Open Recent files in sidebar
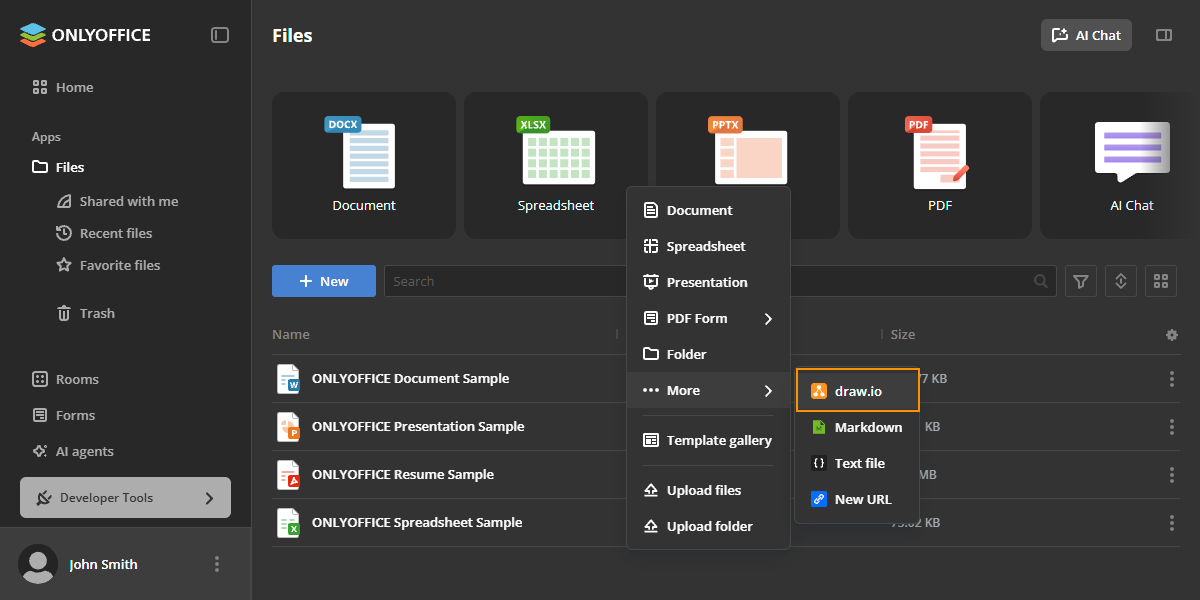Image resolution: width=1200 pixels, height=600 pixels. [105, 234]
